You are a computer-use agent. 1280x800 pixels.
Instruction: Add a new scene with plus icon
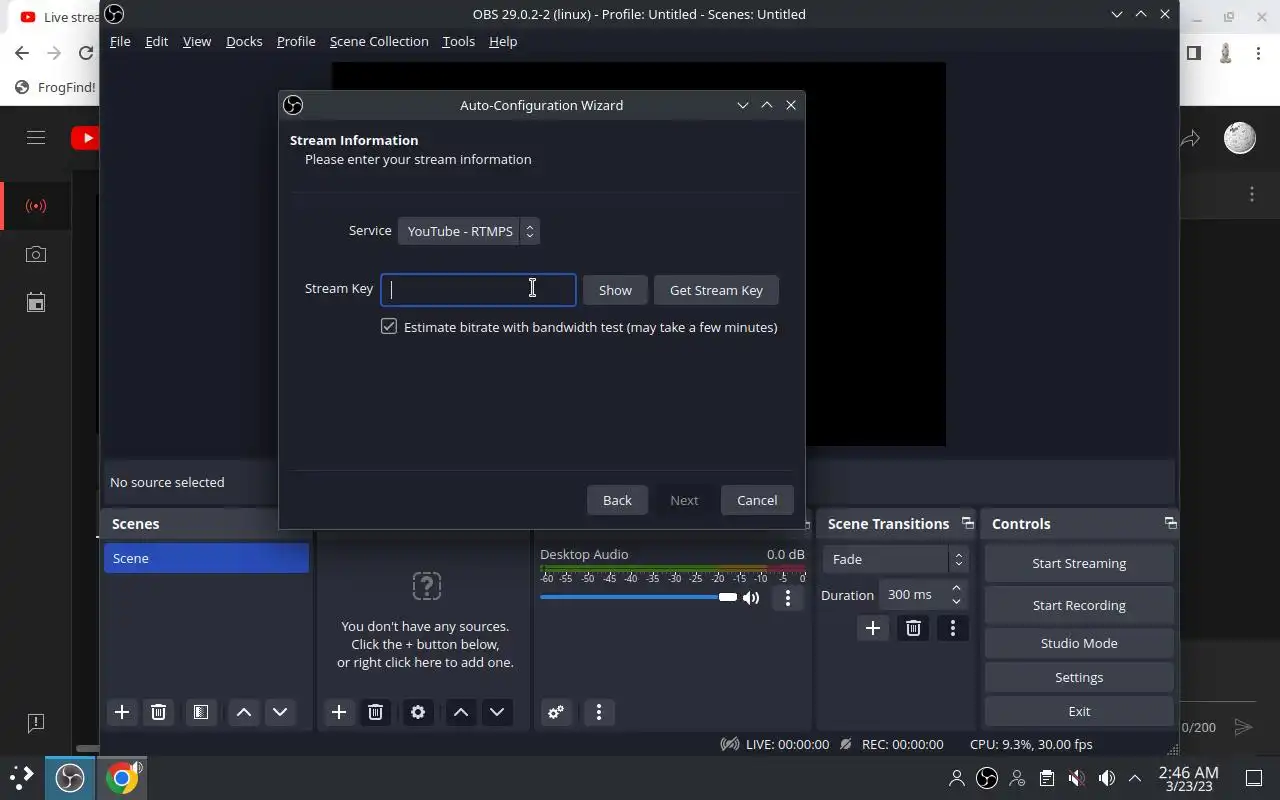(x=122, y=712)
